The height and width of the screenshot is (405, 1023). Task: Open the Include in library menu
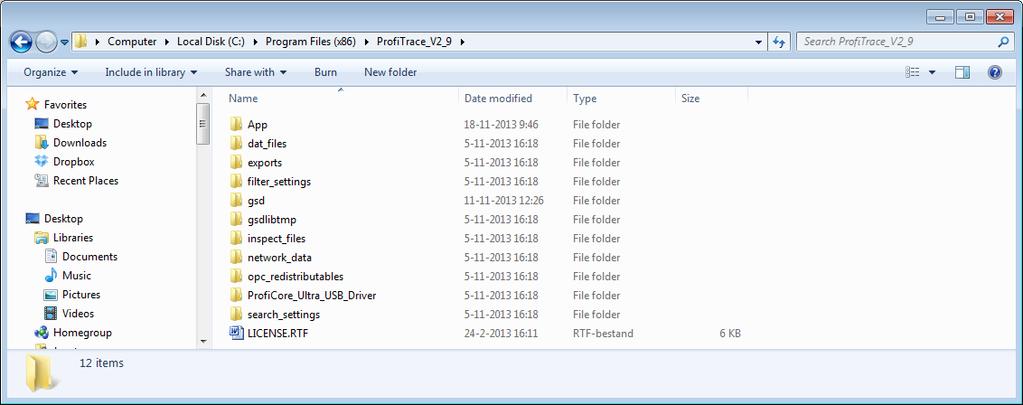point(151,72)
